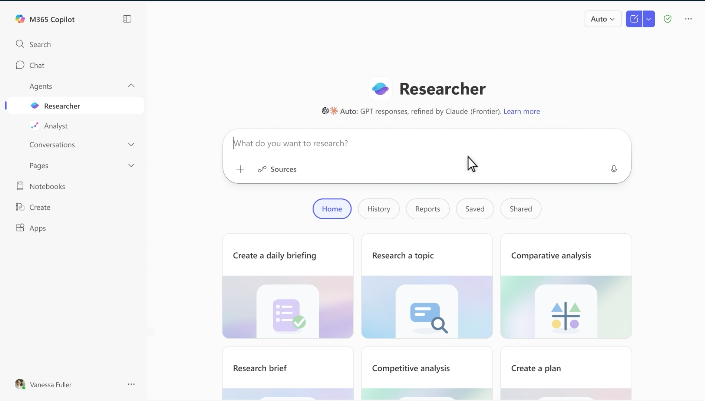Screen dimensions: 705x401
Task: Click the Learn more link
Action: click(x=521, y=111)
